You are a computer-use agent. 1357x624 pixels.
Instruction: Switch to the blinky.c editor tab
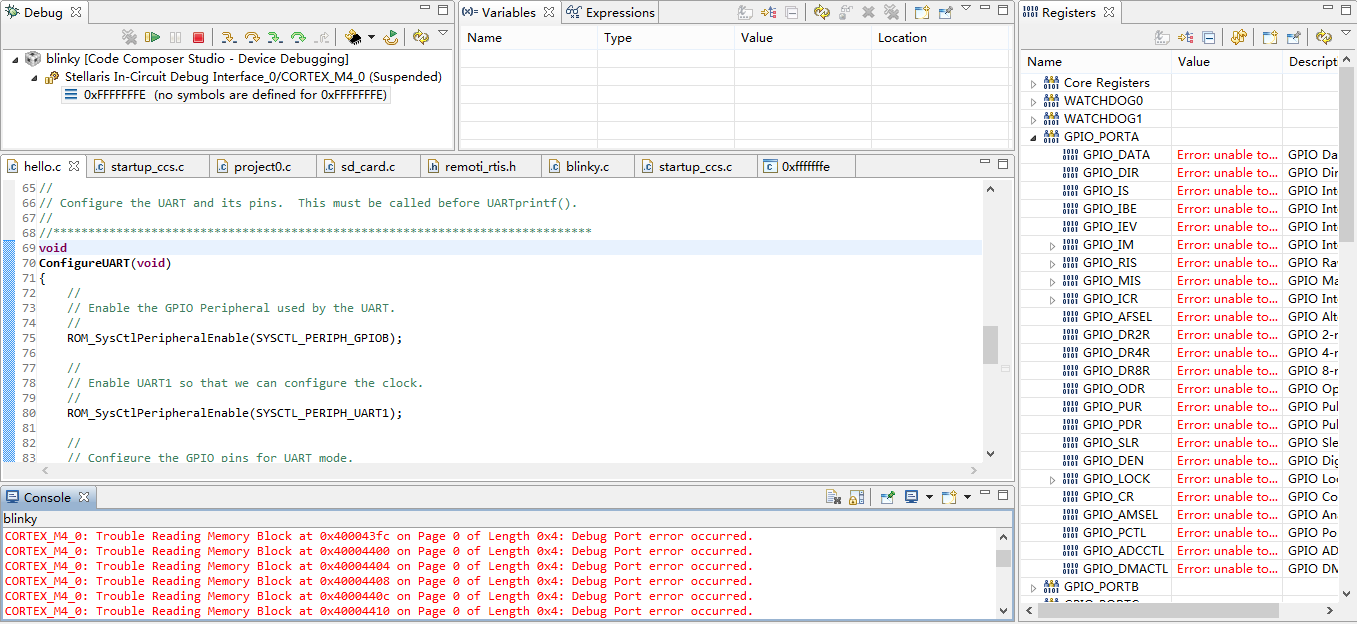(587, 166)
